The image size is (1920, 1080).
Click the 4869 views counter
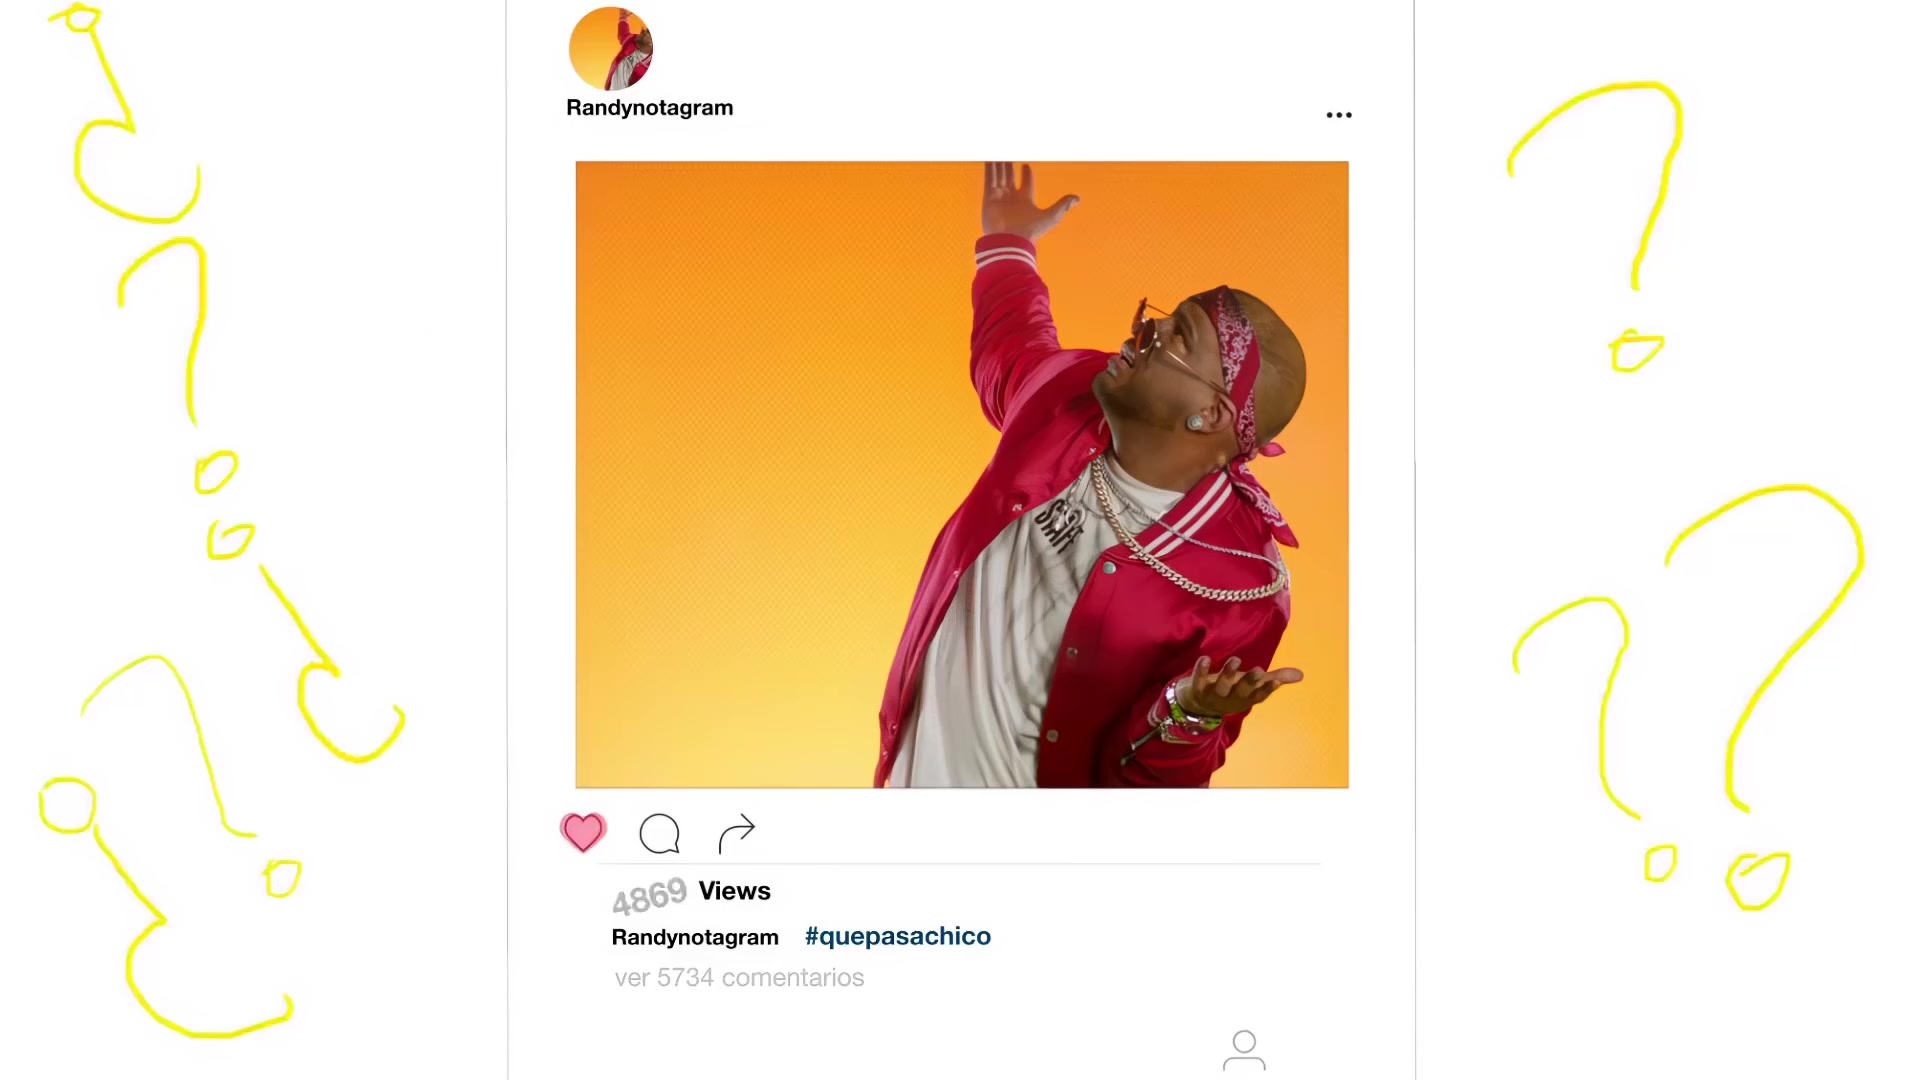pos(650,896)
